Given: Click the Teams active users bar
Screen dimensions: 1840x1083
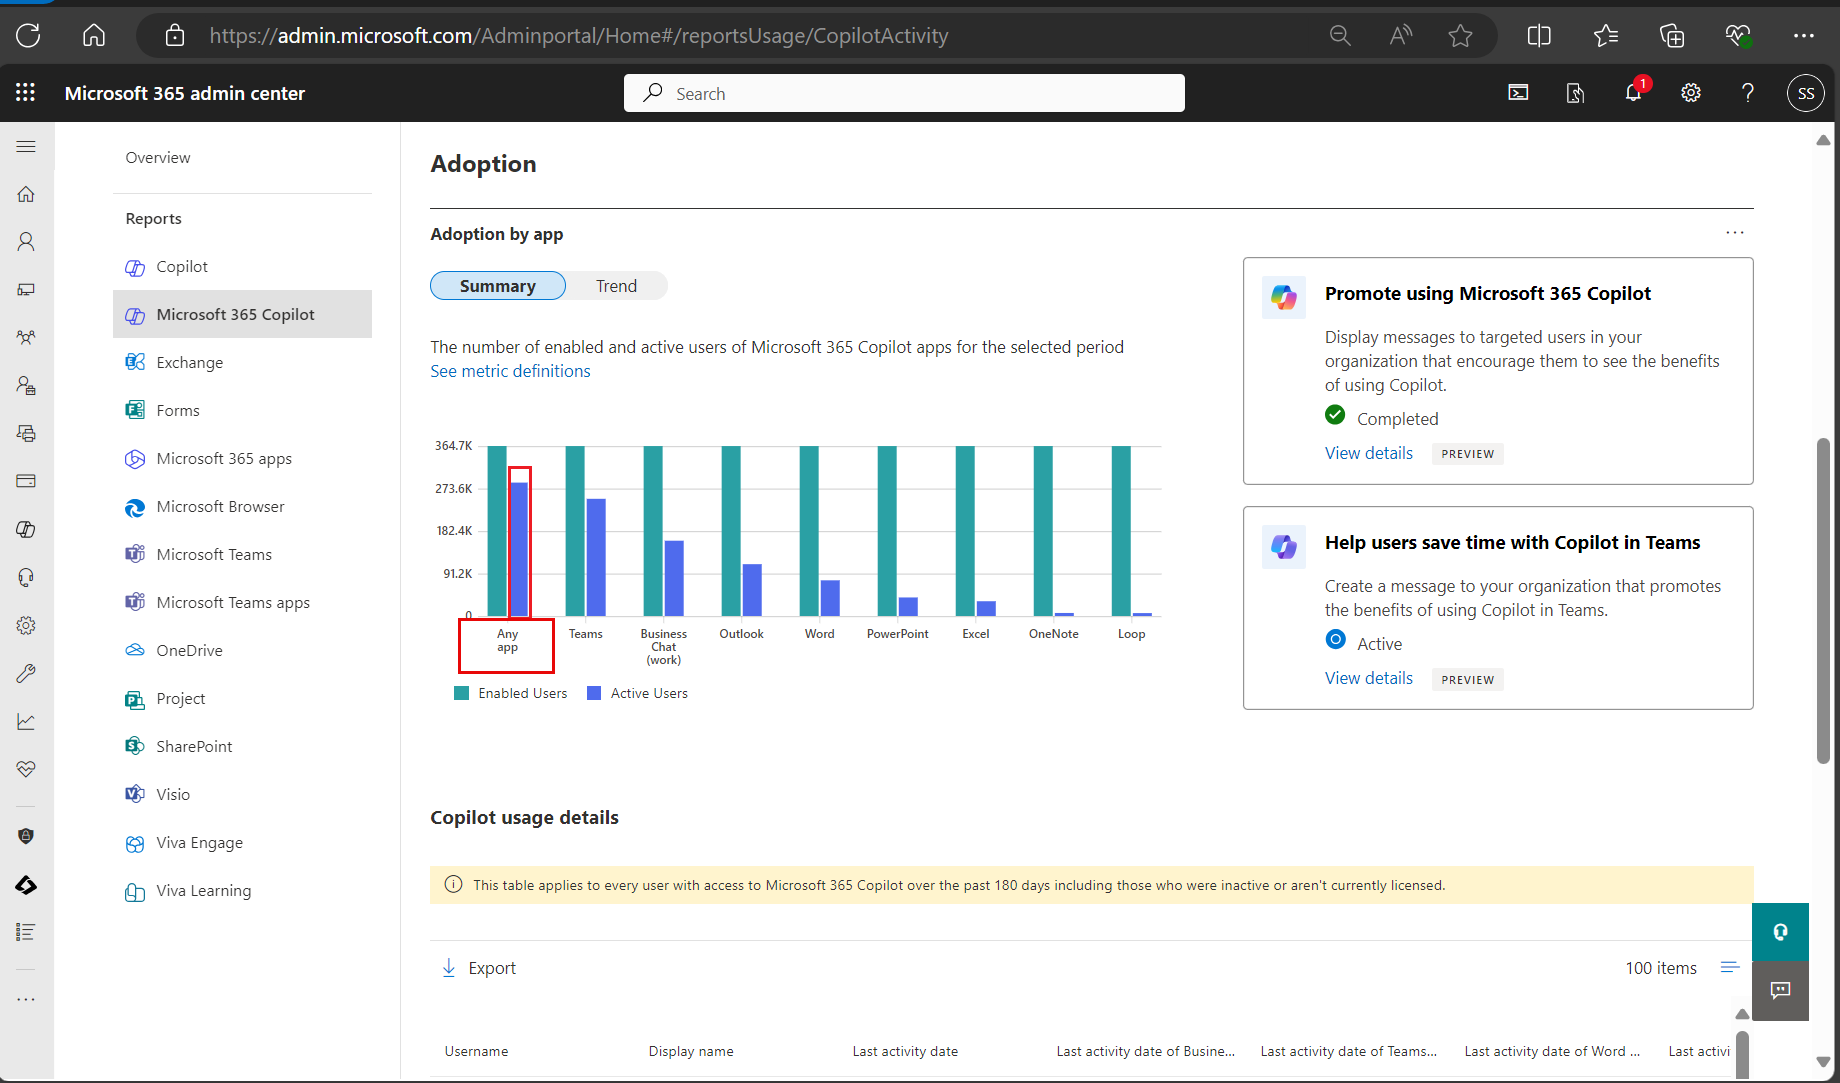Looking at the screenshot, I should (x=596, y=557).
